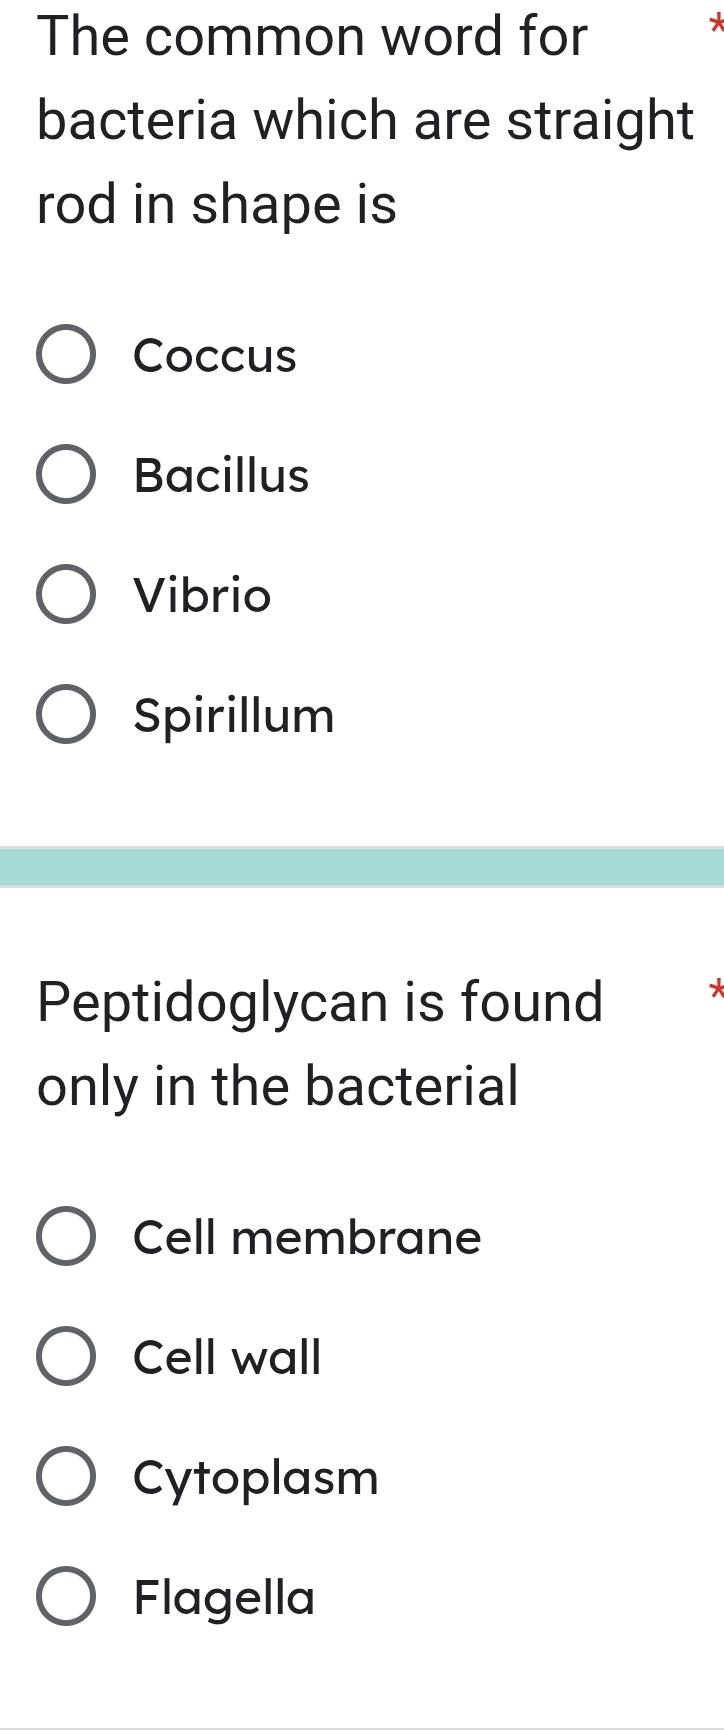The width and height of the screenshot is (724, 1730).
Task: Click the Spirillum answer label text
Action: tap(234, 716)
